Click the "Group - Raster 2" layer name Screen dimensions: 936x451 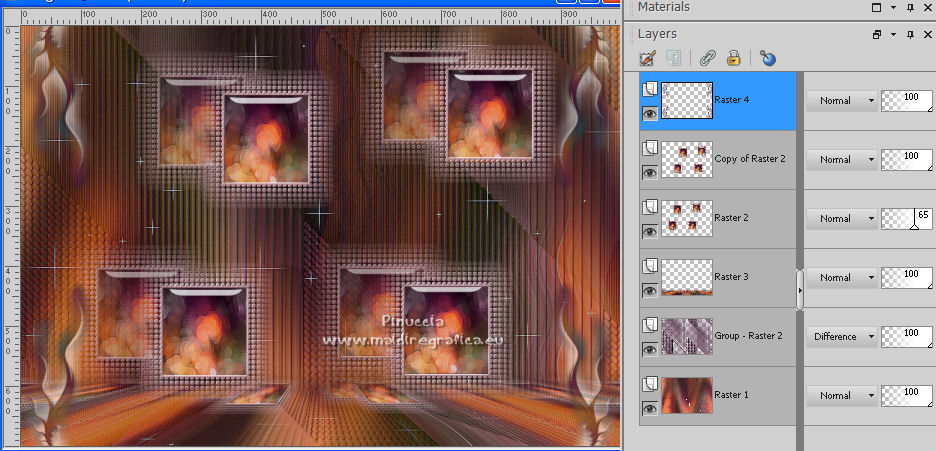click(749, 336)
